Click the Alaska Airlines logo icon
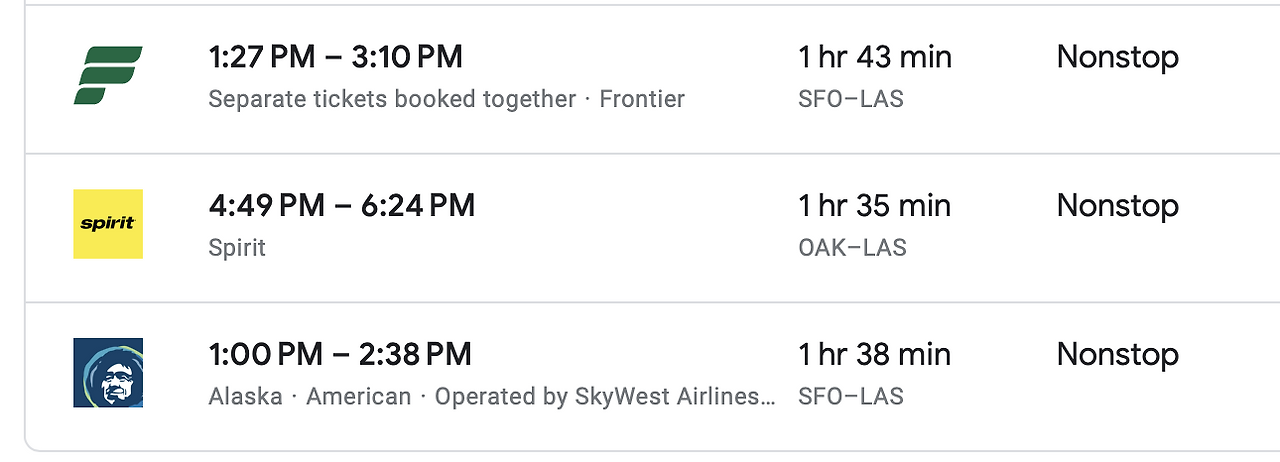The image size is (1280, 462). coord(108,373)
